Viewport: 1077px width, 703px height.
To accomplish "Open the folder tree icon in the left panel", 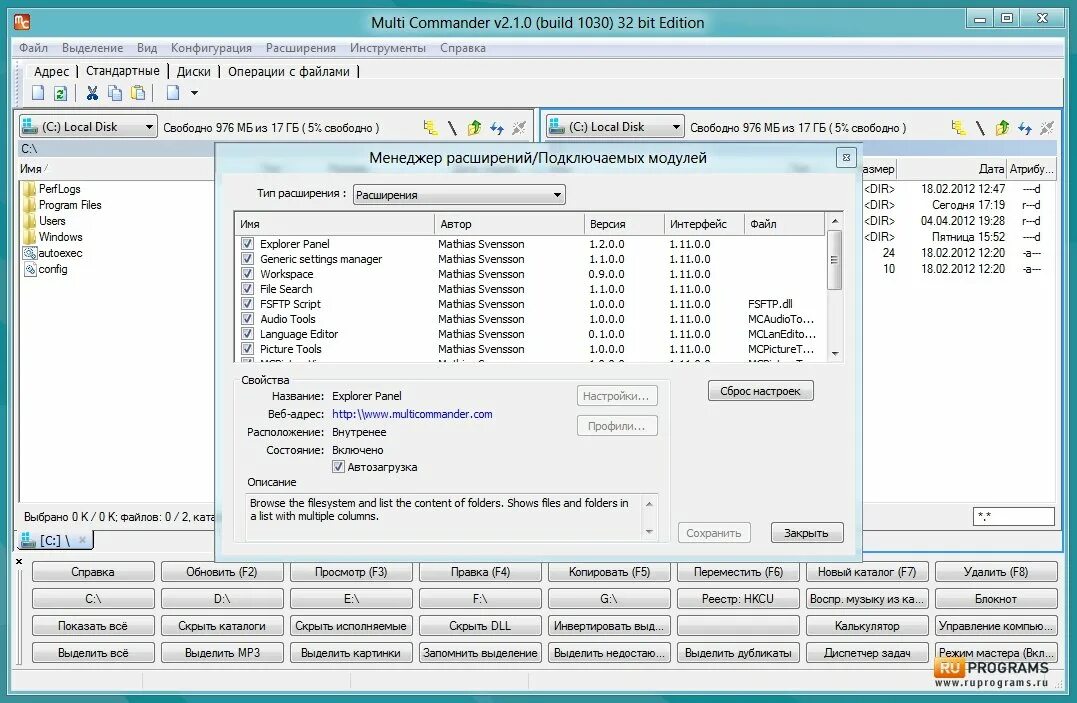I will coord(431,127).
